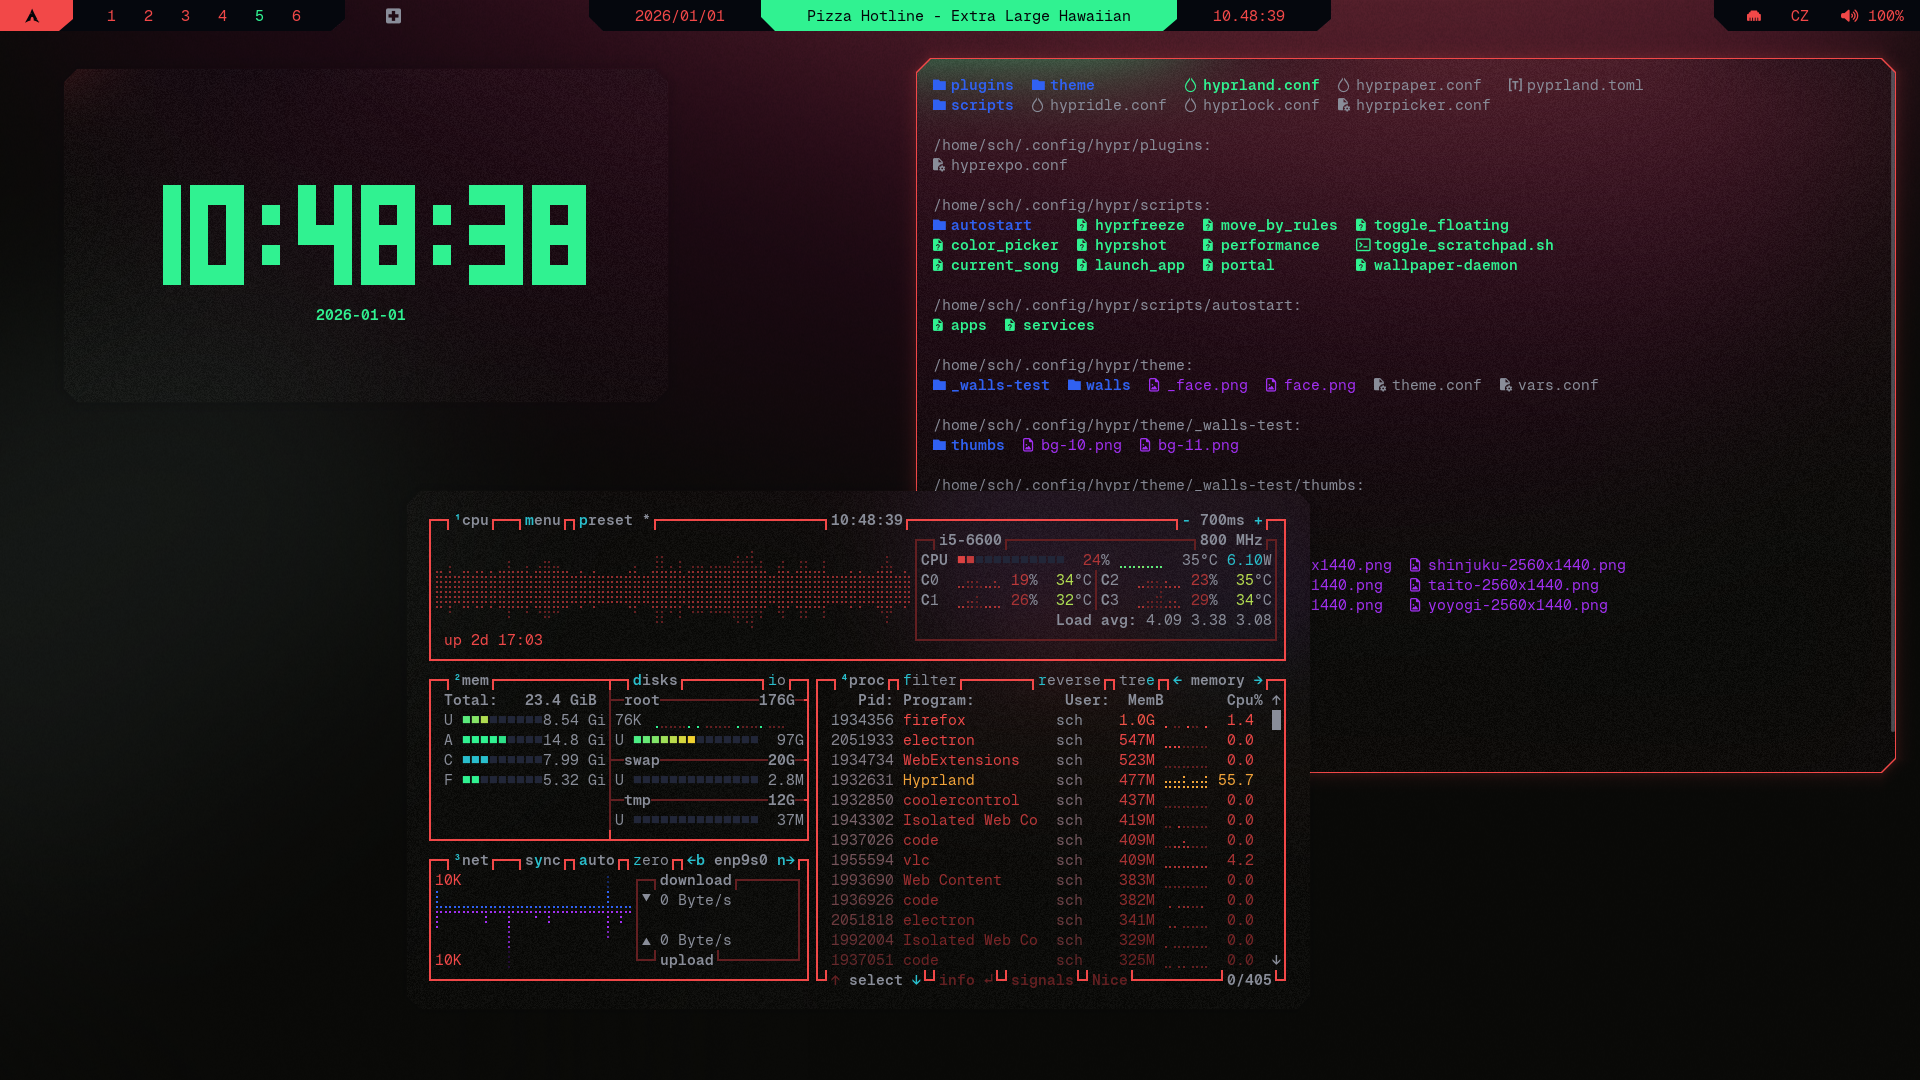The height and width of the screenshot is (1080, 1920).
Task: Switch to workspace 5
Action: [259, 16]
